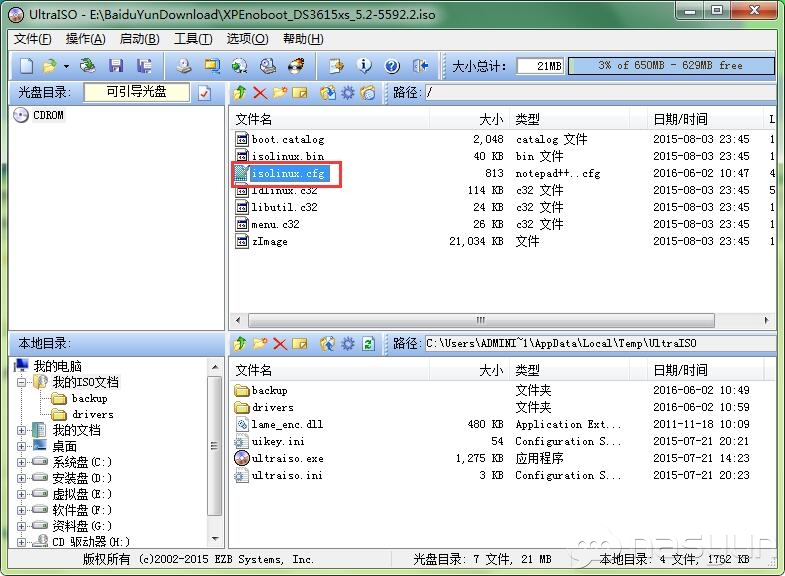Click the Up folder icon in local pane toolbar
785x576 pixels.
pos(240,343)
